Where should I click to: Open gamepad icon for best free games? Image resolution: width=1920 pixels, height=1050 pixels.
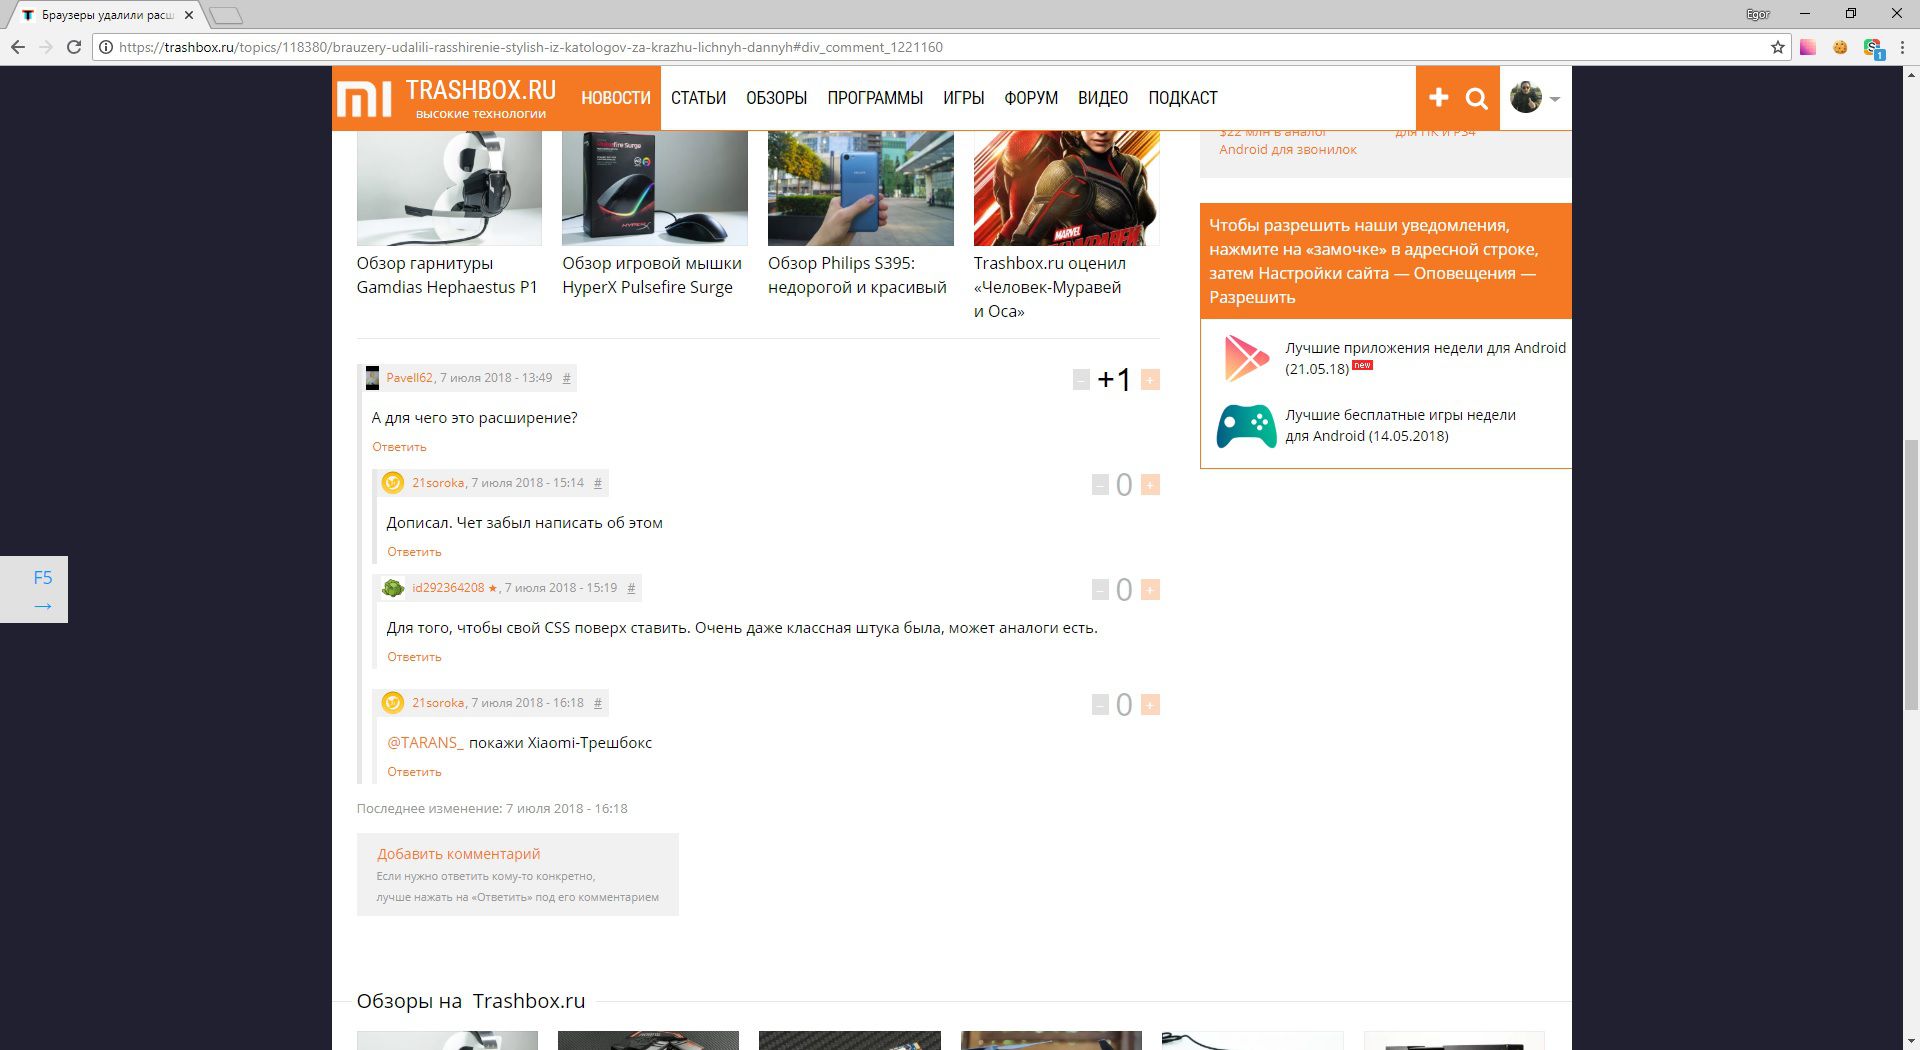coord(1246,426)
